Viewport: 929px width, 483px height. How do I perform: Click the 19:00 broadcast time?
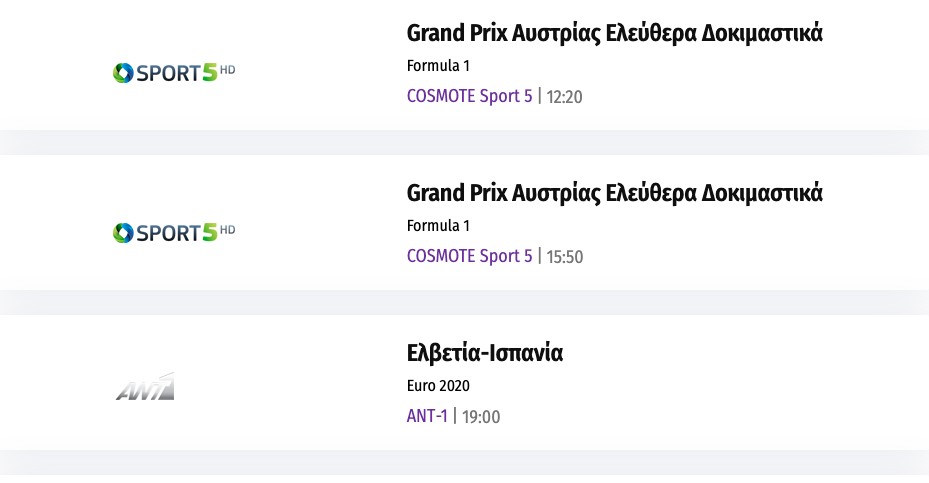482,417
